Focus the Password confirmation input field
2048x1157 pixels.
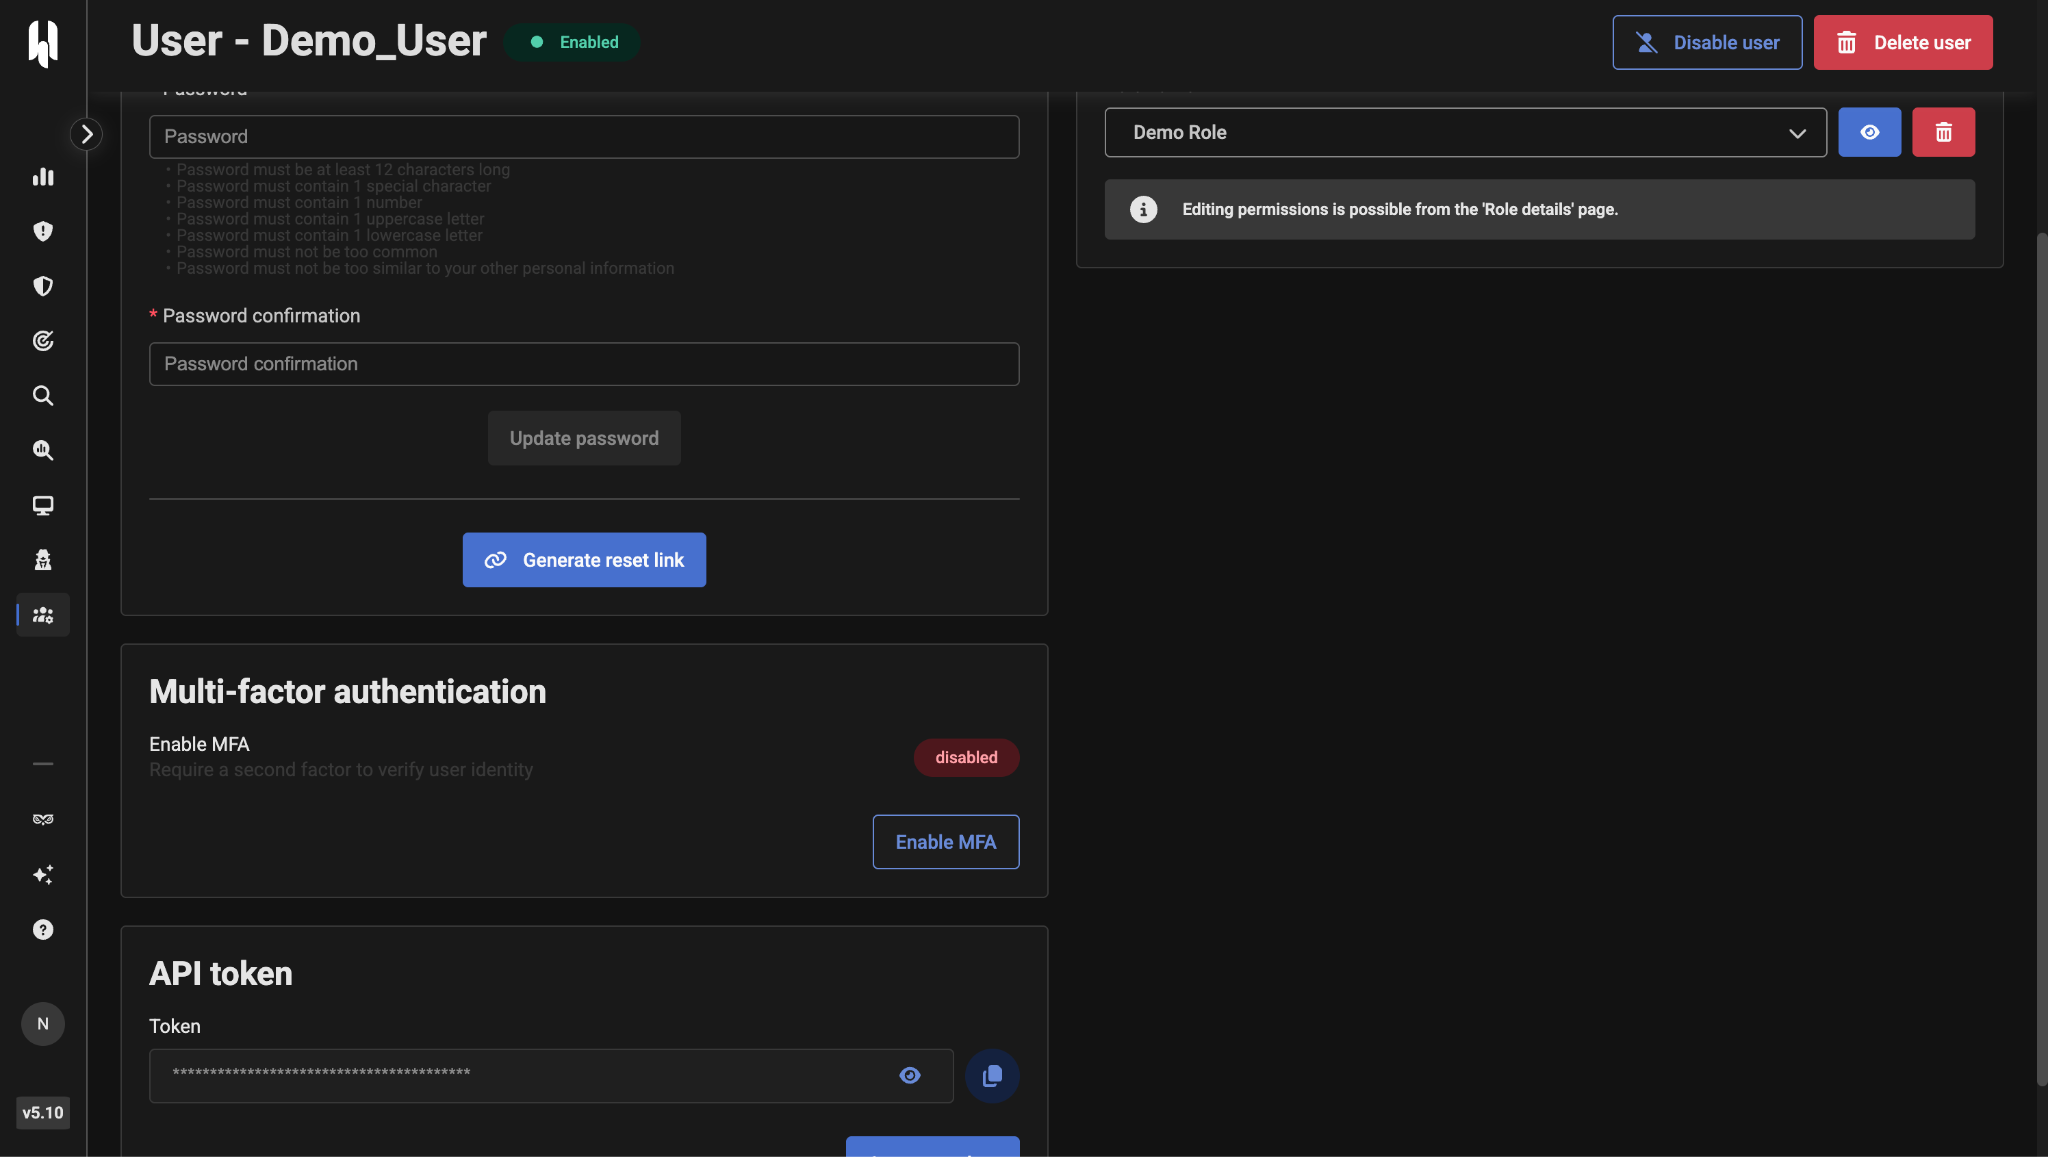pos(584,364)
